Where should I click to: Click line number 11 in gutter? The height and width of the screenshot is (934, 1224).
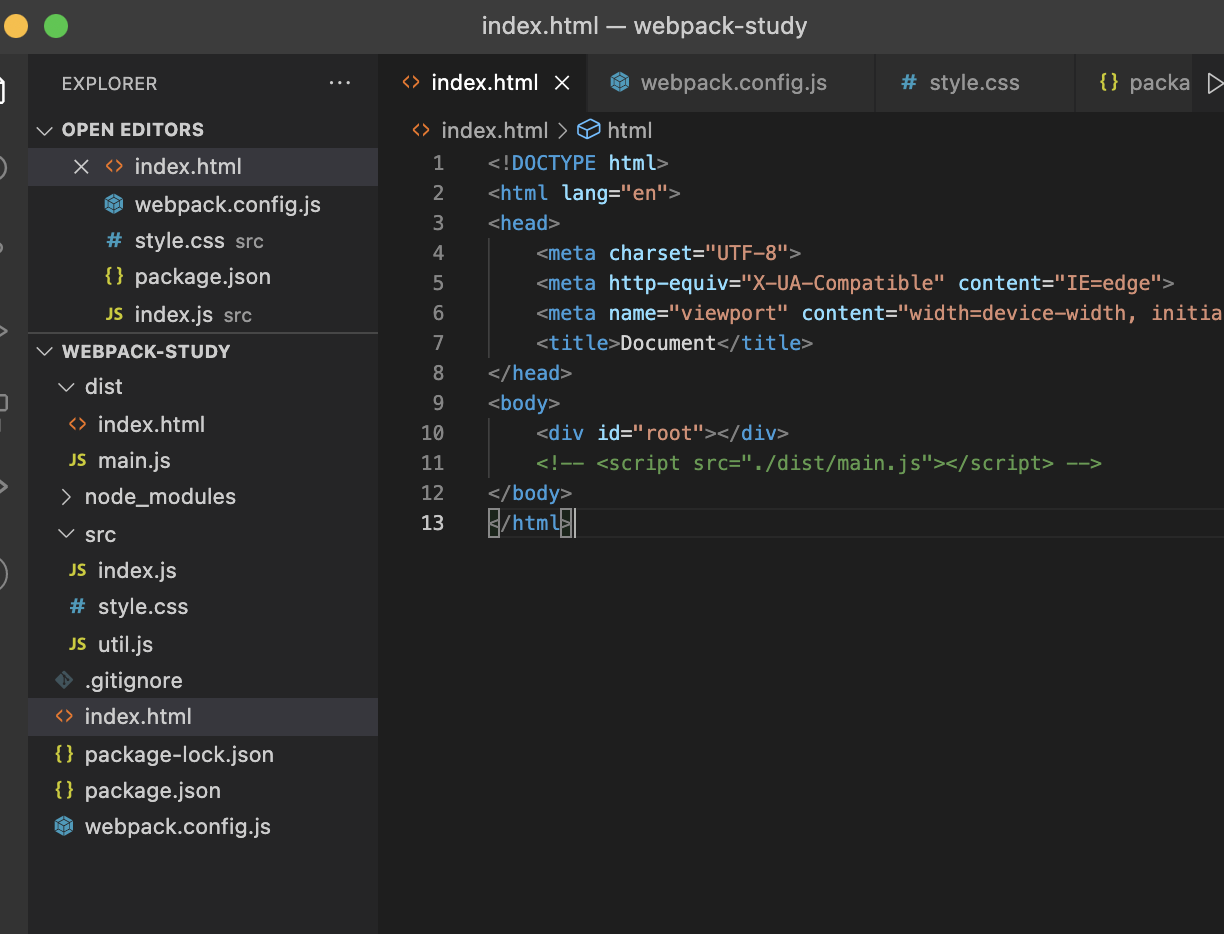(432, 463)
